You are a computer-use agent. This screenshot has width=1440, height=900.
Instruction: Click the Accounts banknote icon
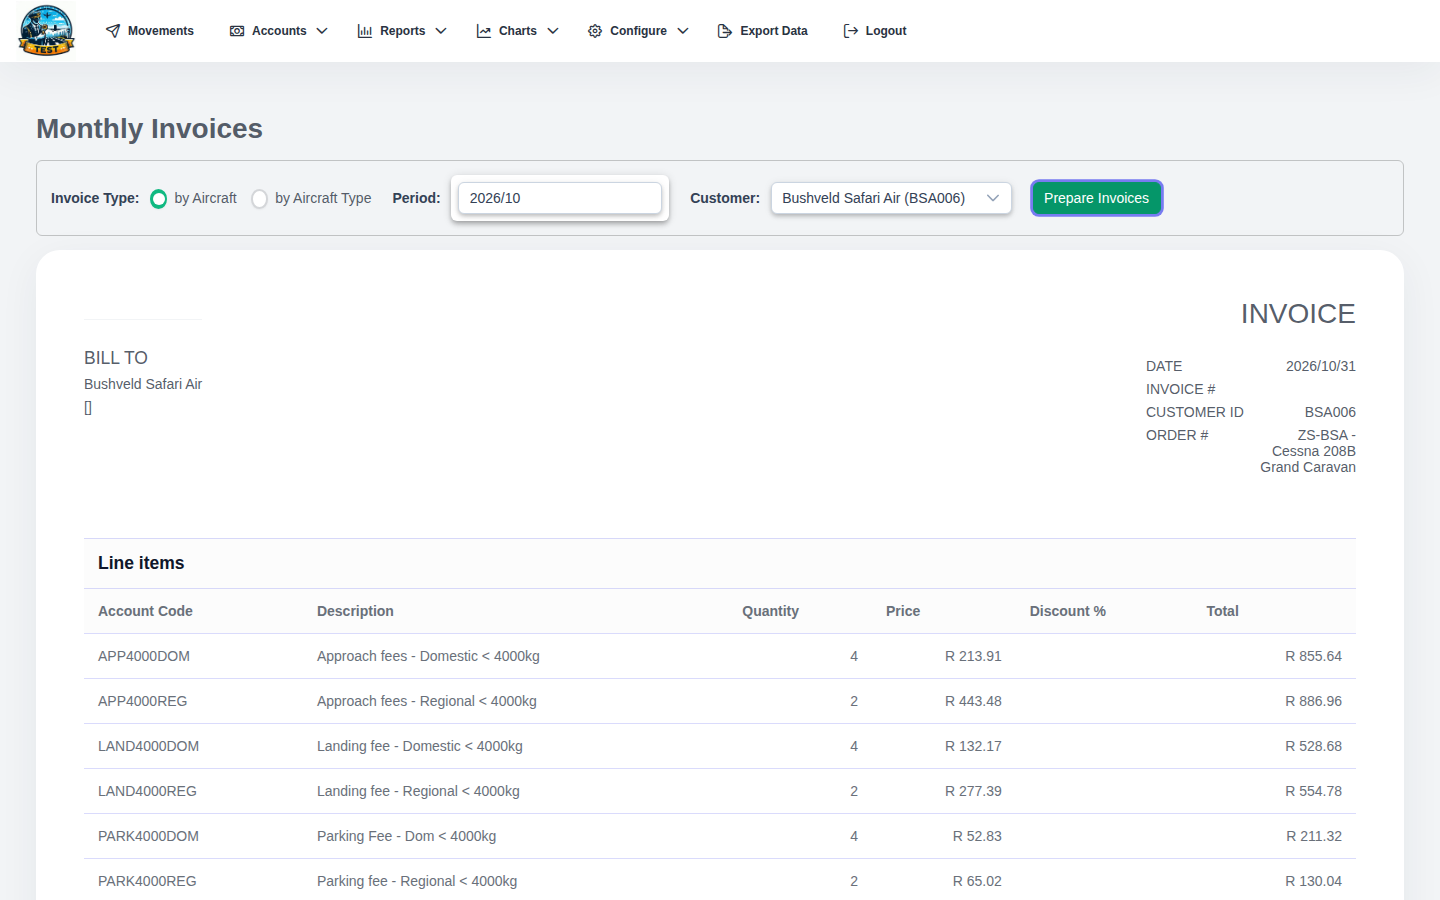pyautogui.click(x=237, y=31)
